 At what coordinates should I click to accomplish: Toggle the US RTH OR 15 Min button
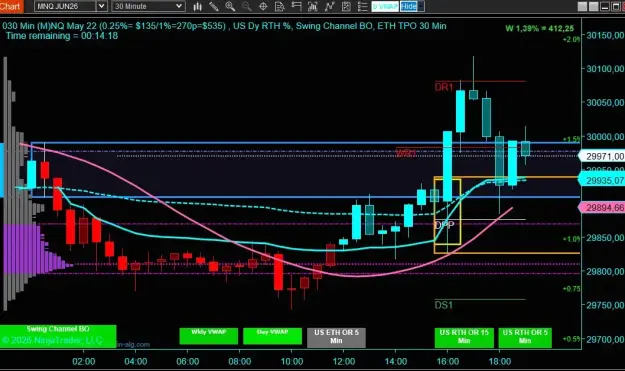pyautogui.click(x=464, y=337)
